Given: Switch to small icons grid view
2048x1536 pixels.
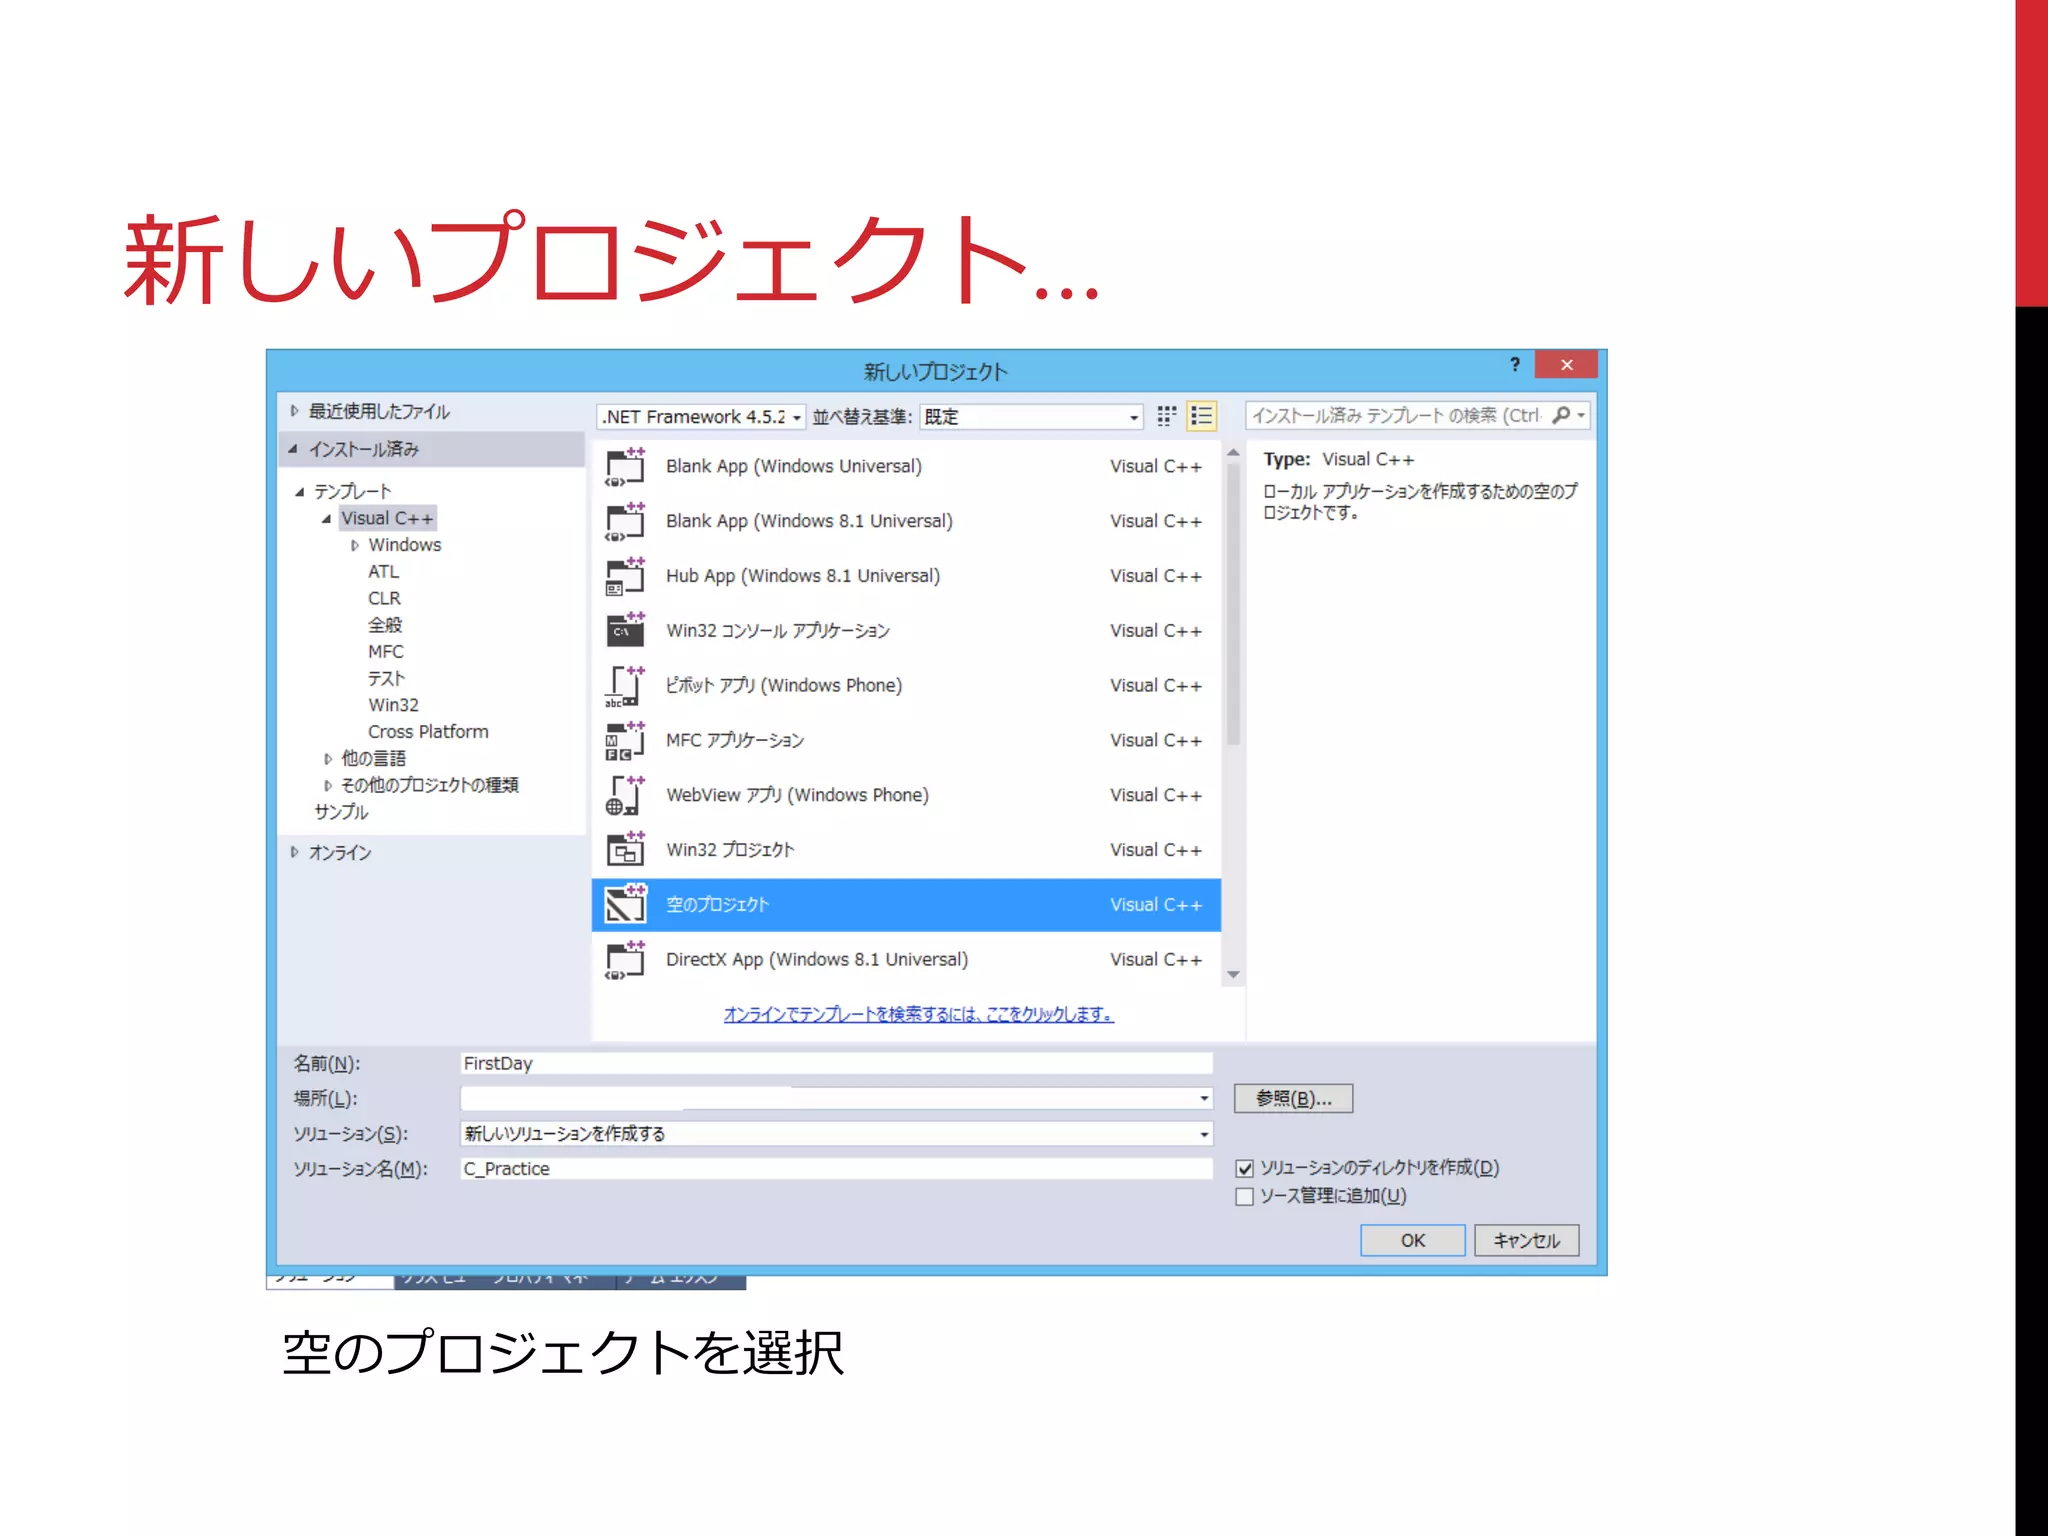Looking at the screenshot, I should (x=1166, y=417).
